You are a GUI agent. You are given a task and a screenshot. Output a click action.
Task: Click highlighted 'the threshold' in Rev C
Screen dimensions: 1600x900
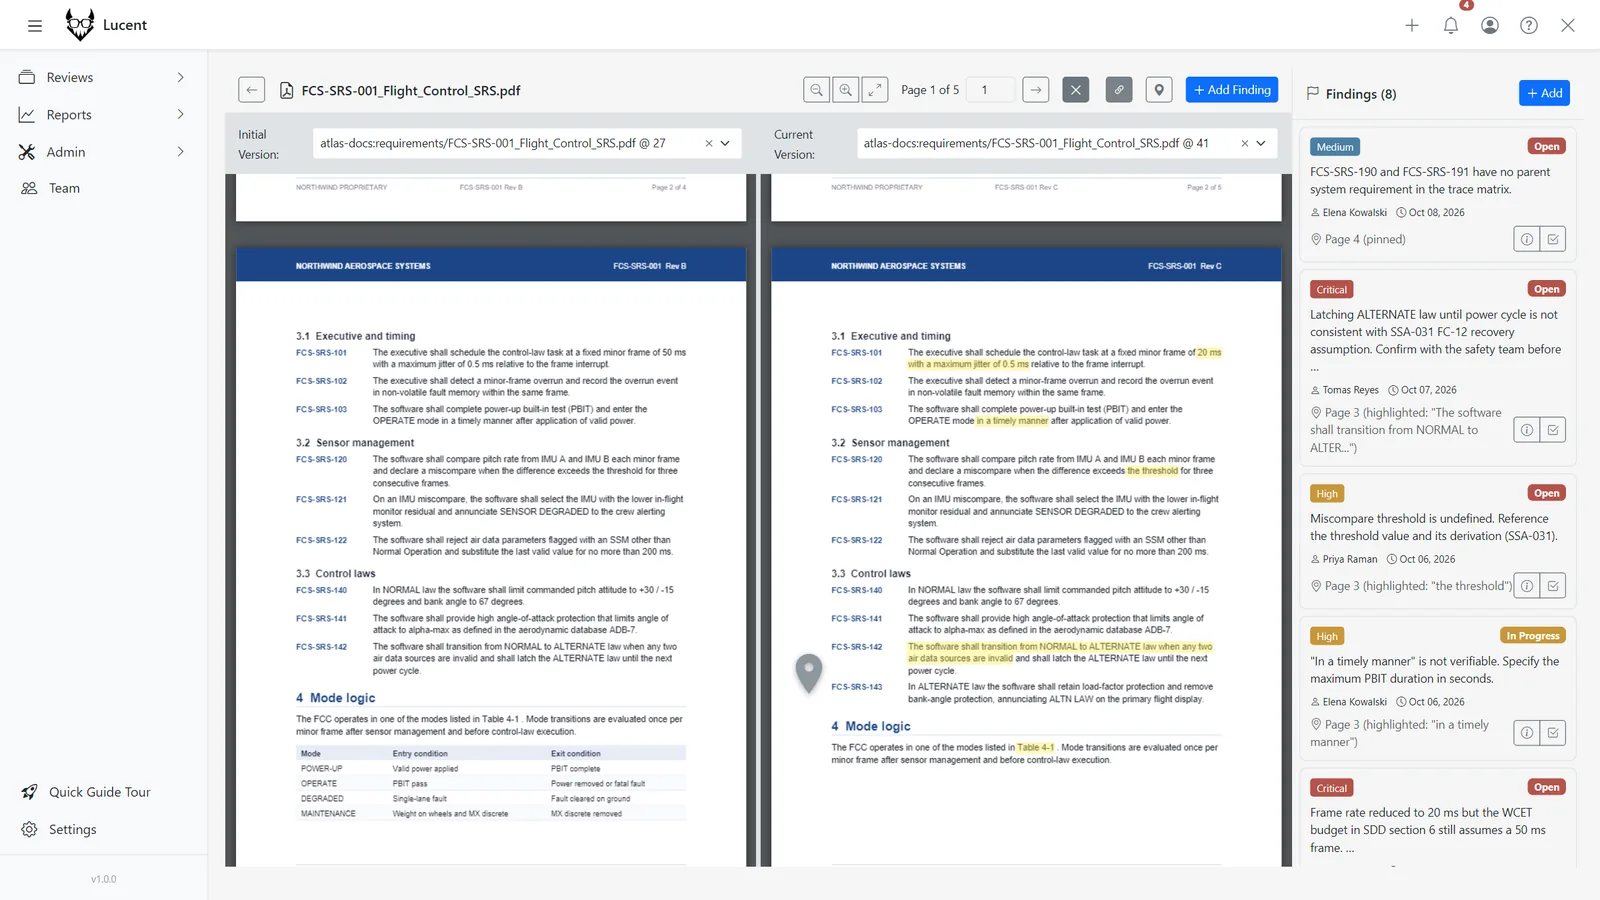(x=1152, y=471)
